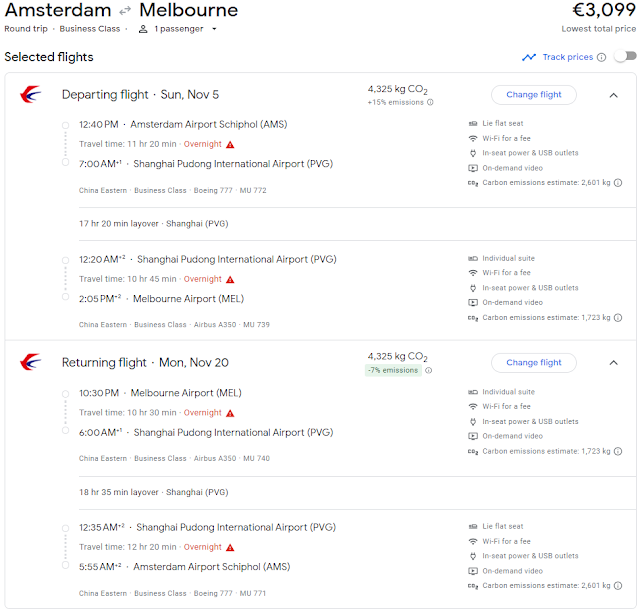
Task: Click the Track prices info icon
Action: [601, 57]
